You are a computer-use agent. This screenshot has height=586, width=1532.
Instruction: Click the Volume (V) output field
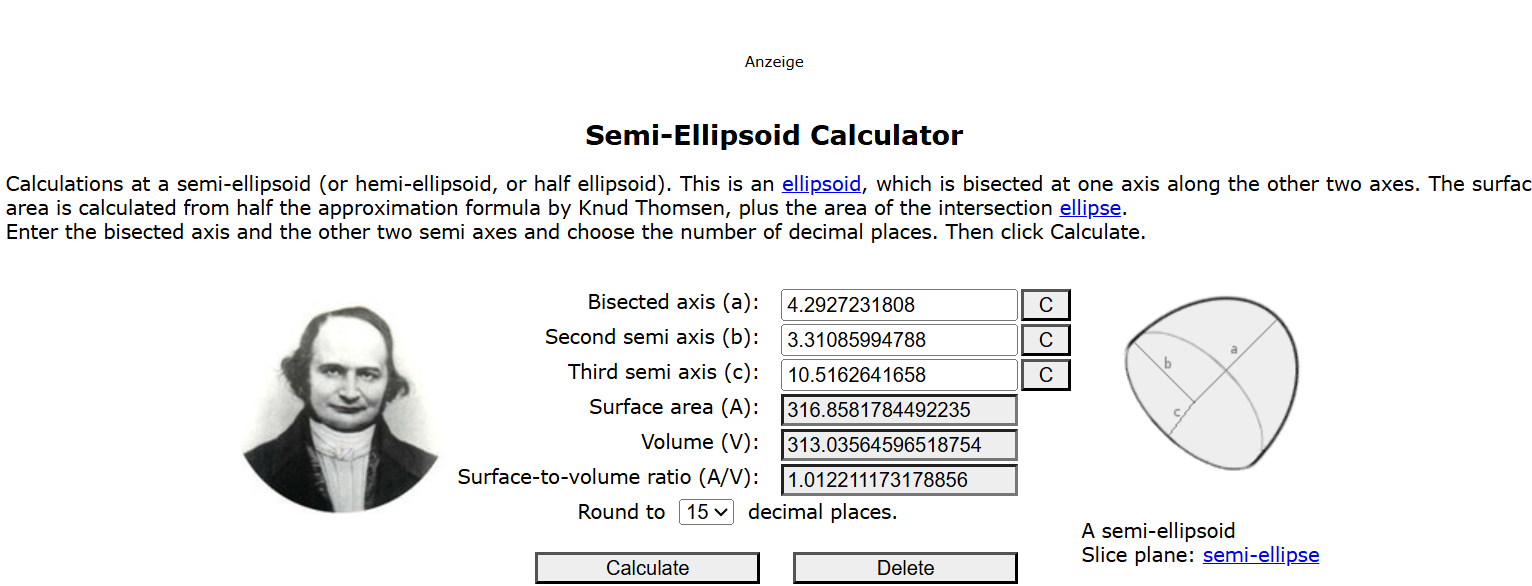pyautogui.click(x=899, y=445)
